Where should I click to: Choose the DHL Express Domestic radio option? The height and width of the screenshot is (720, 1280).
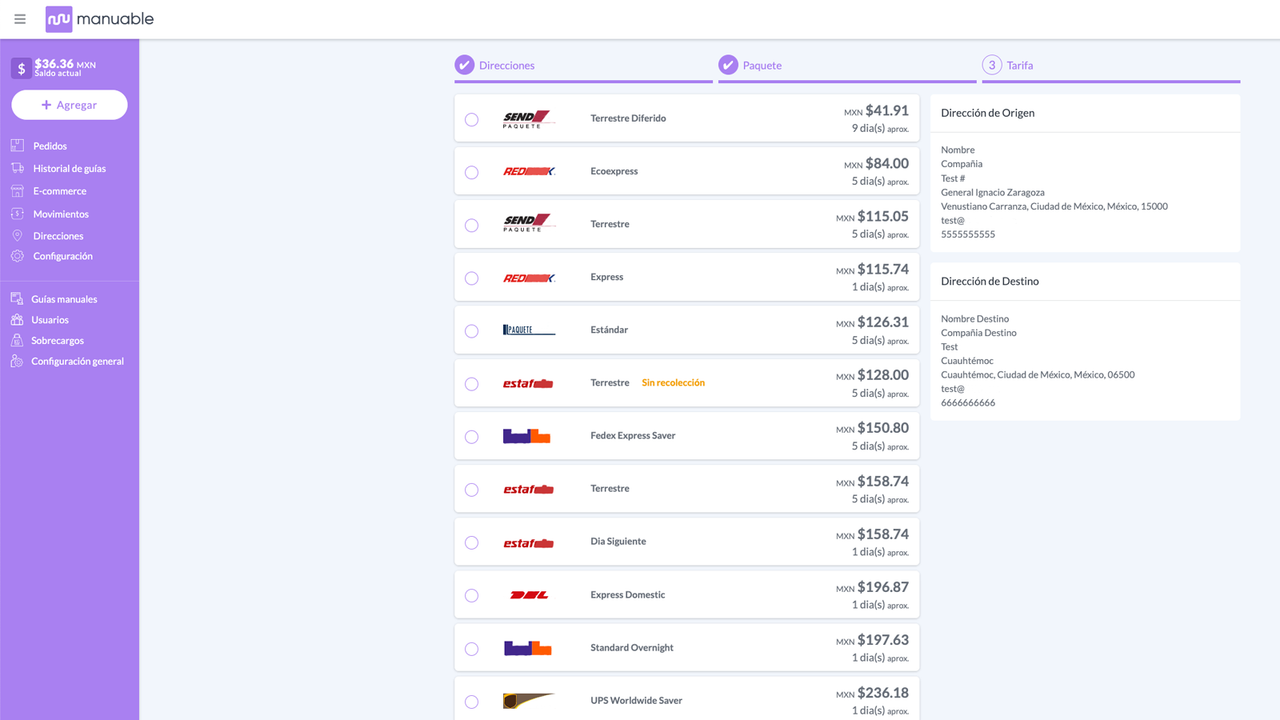pos(472,596)
